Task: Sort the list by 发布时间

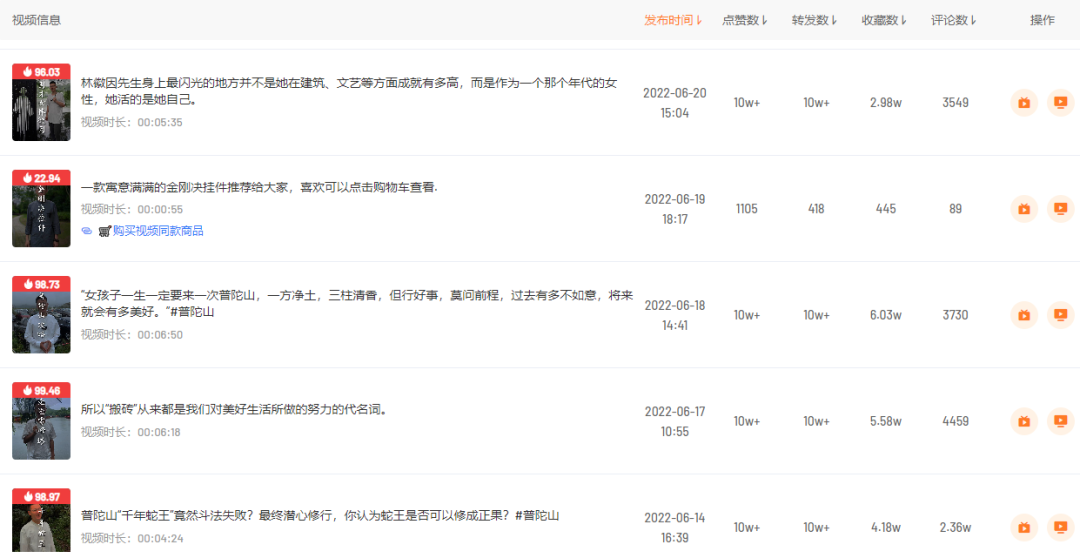Action: [673, 20]
